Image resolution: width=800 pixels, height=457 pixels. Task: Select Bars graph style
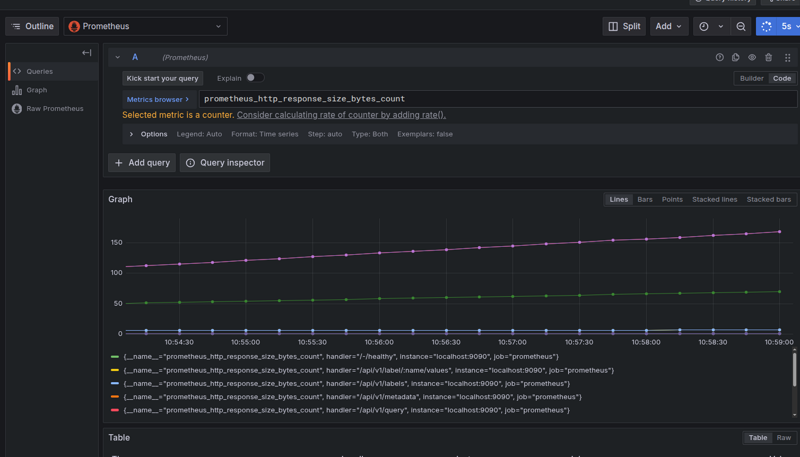(x=645, y=199)
